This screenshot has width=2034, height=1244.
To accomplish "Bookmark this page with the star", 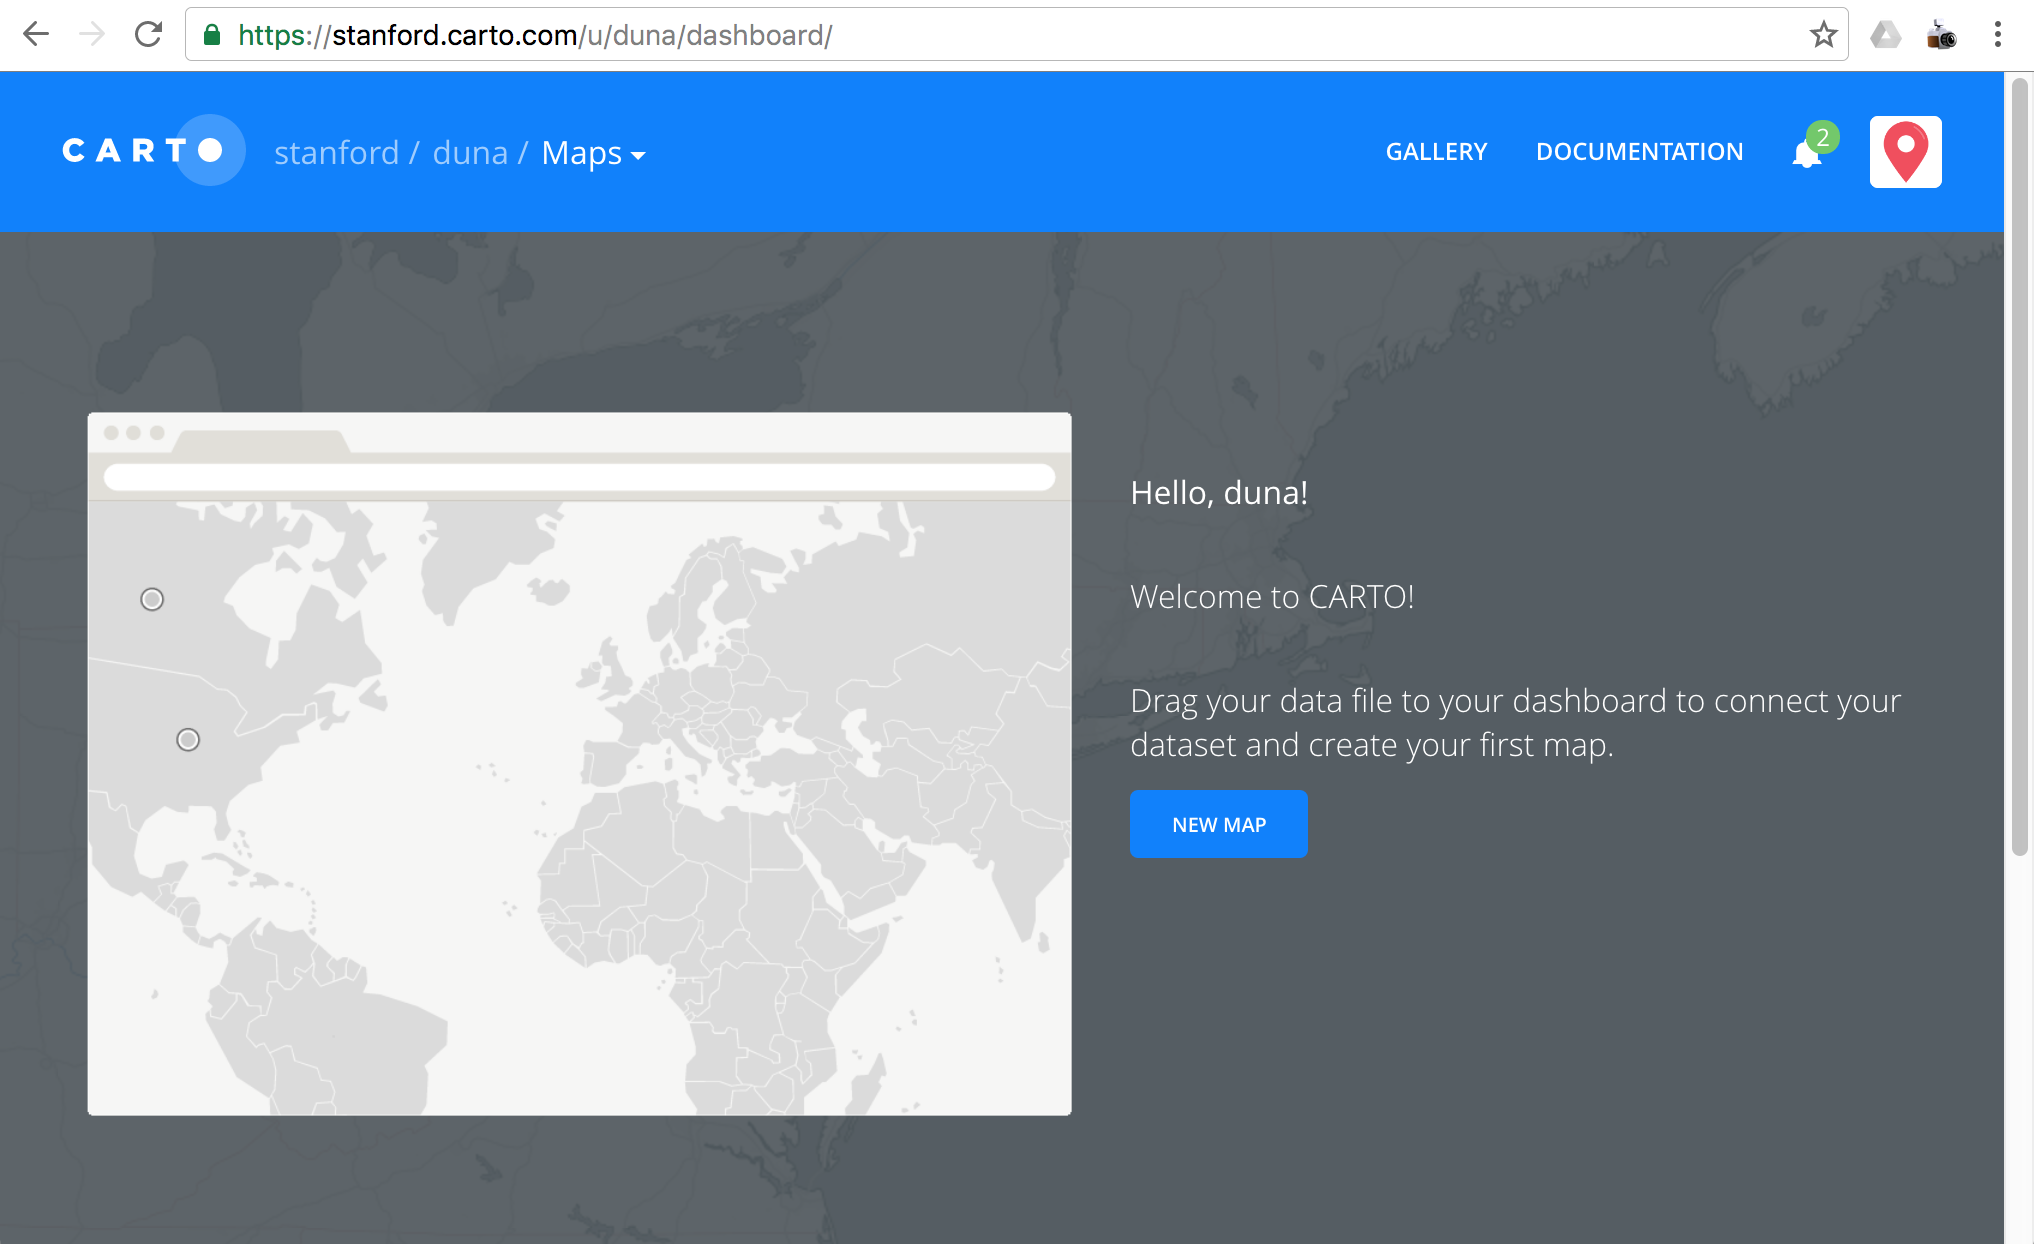I will click(x=1823, y=35).
